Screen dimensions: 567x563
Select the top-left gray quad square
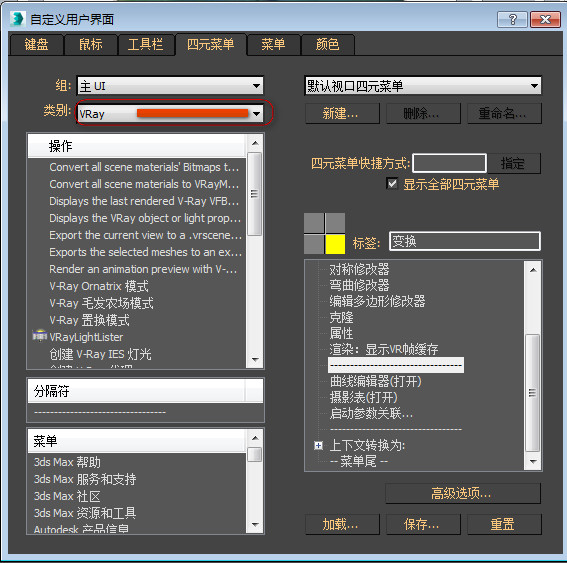click(314, 223)
